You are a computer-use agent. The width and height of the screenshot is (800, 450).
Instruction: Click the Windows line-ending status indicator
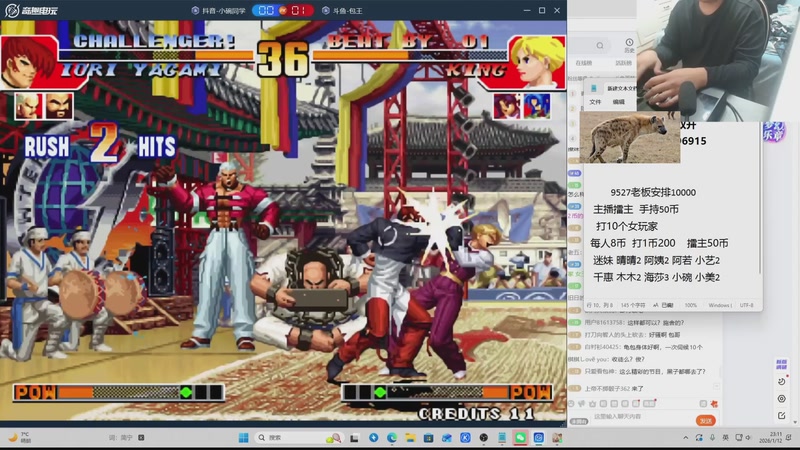coord(720,305)
